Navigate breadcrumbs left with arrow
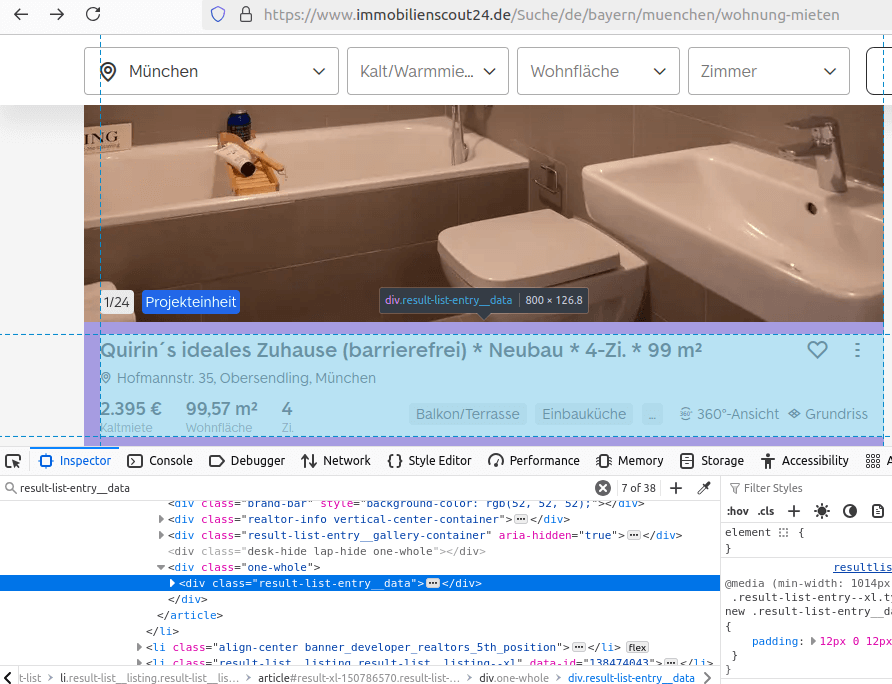This screenshot has width=892, height=684. (x=8, y=678)
